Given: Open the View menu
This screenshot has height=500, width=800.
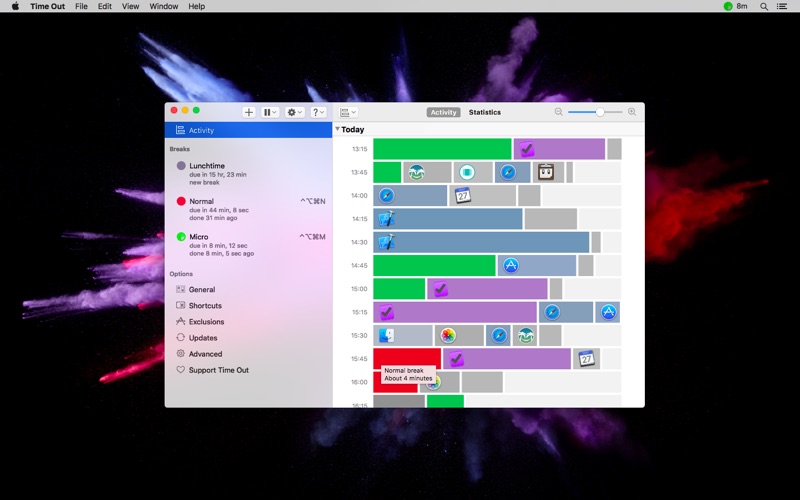Looking at the screenshot, I should [x=130, y=6].
